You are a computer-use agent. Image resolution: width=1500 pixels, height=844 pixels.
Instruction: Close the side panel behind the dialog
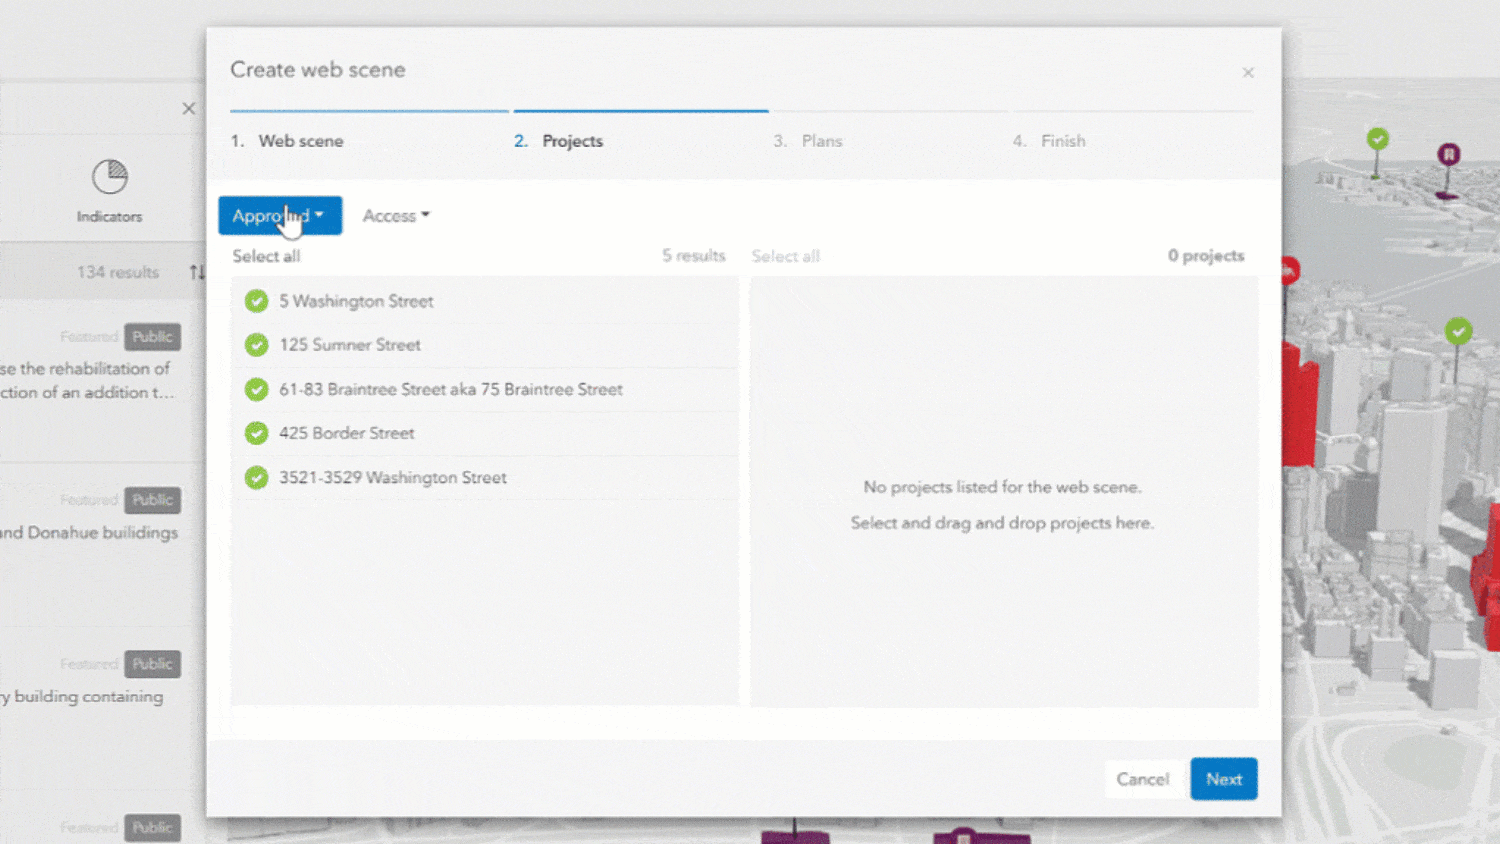click(189, 108)
